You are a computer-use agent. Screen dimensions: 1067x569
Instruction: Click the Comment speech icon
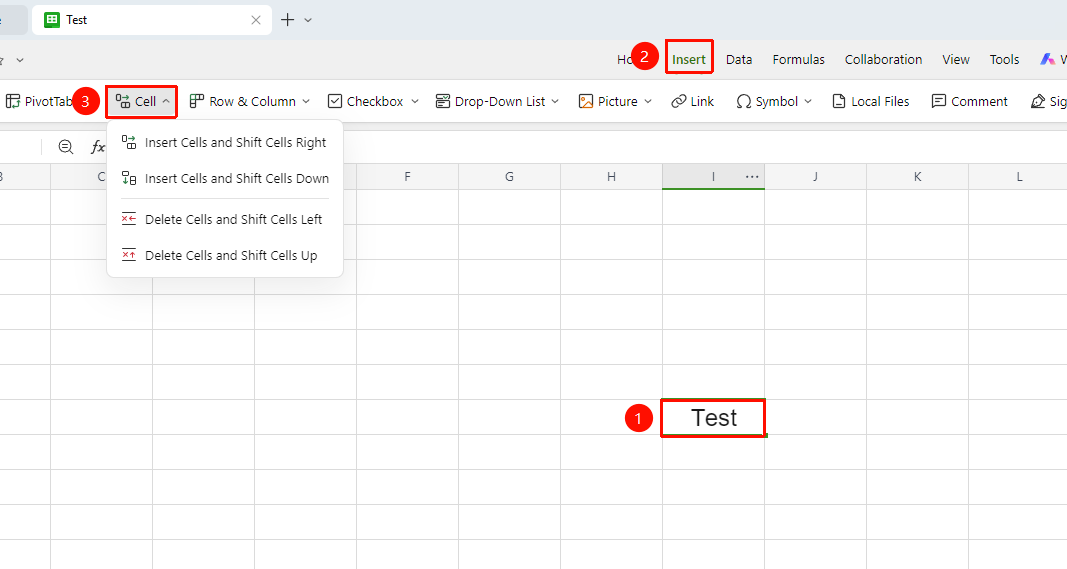coord(938,101)
